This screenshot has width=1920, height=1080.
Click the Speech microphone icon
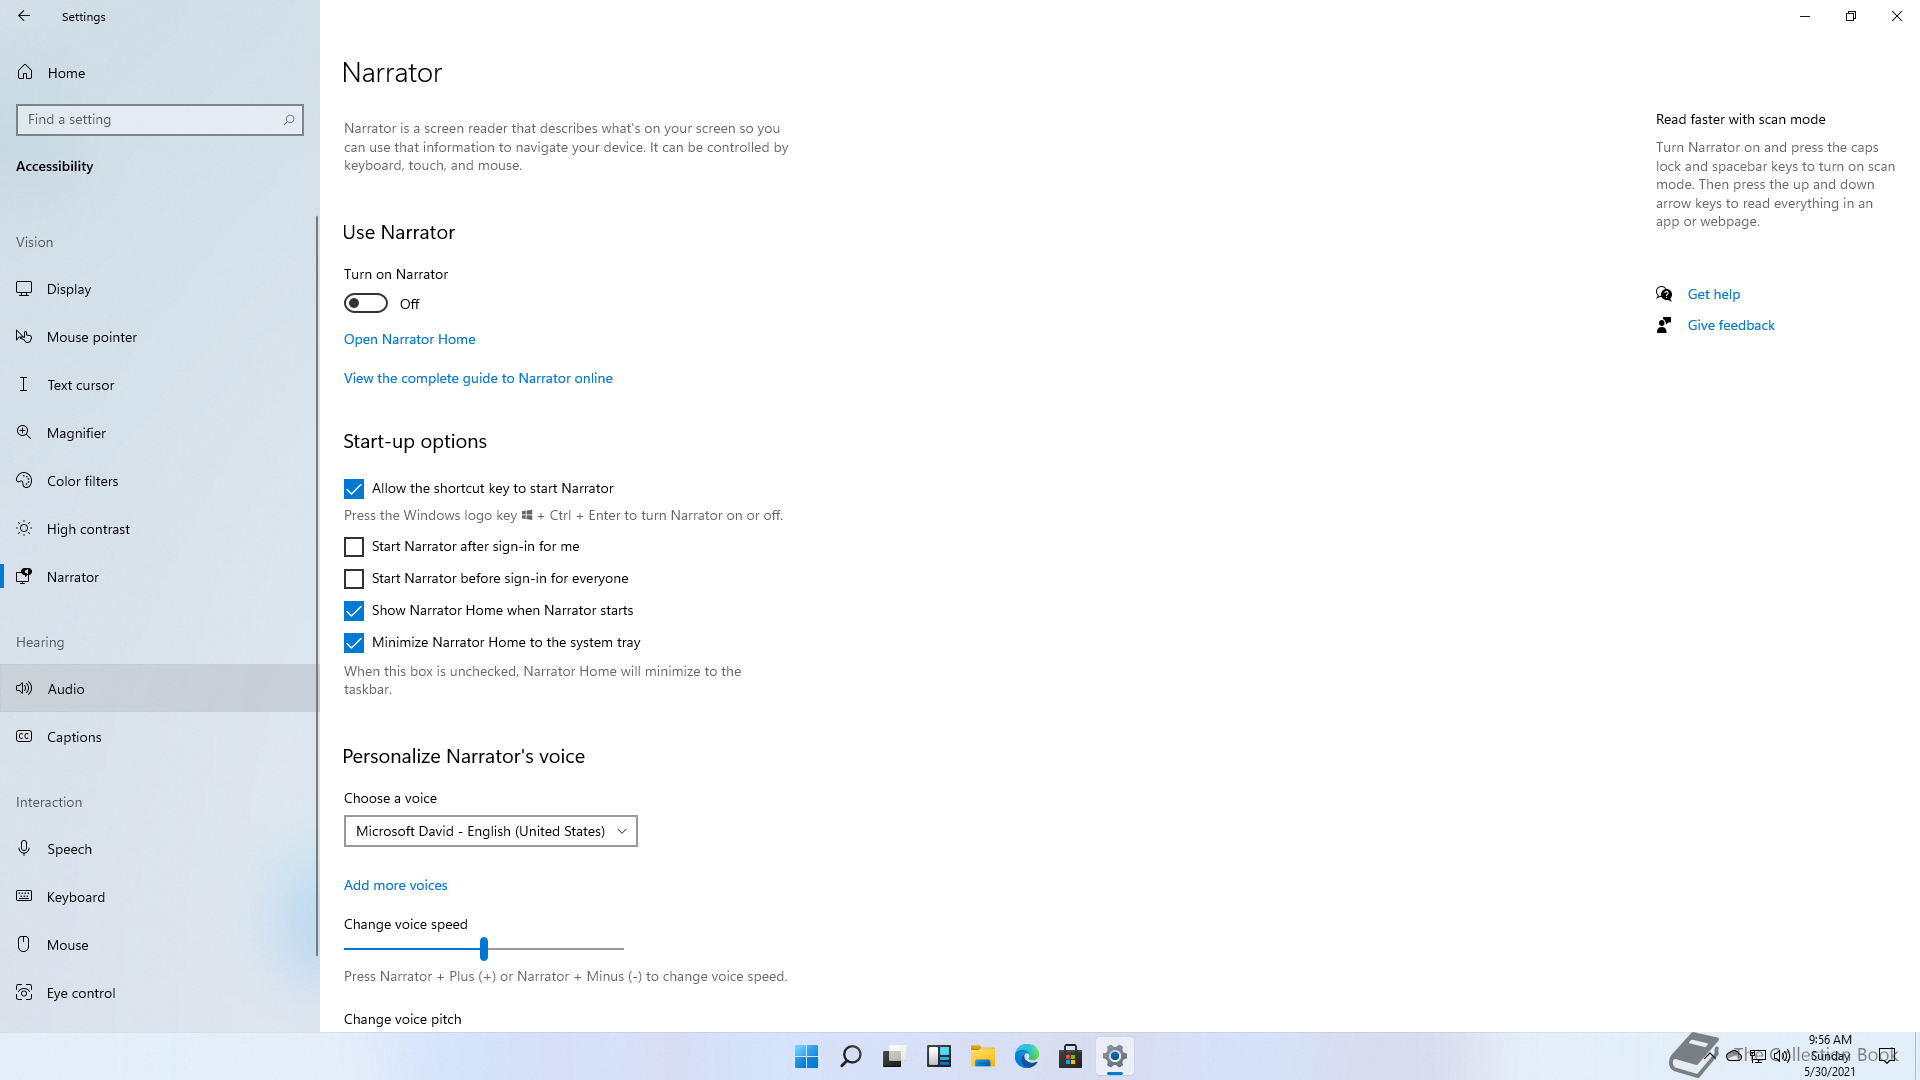tap(24, 849)
